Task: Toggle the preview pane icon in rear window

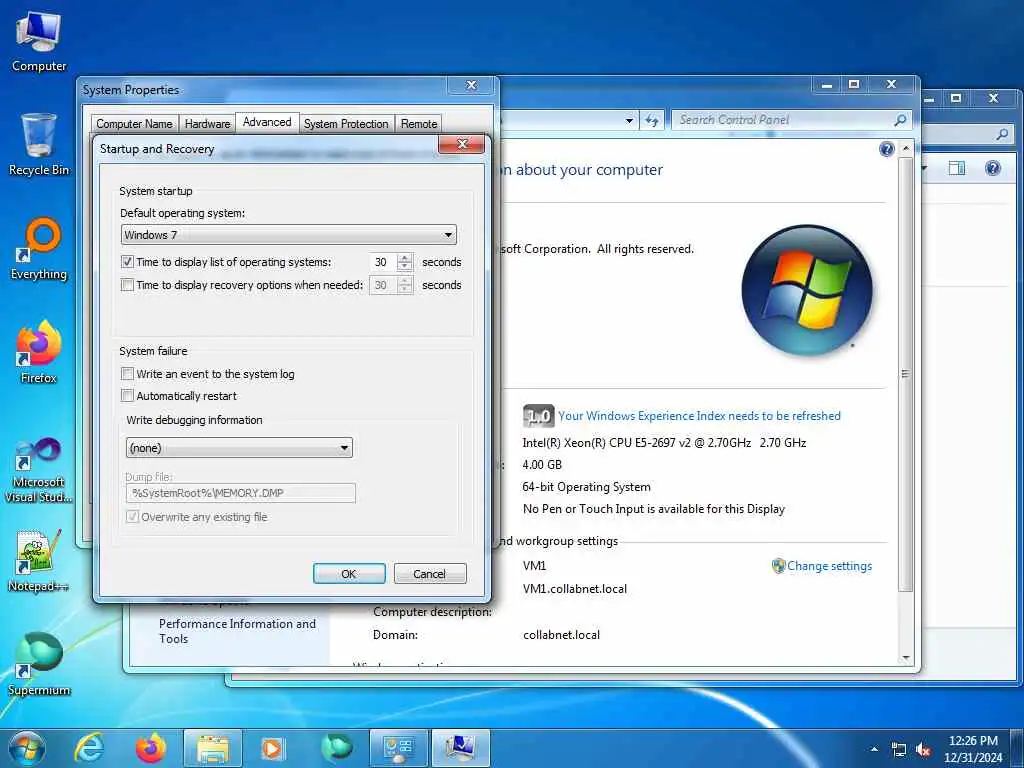Action: coord(957,168)
